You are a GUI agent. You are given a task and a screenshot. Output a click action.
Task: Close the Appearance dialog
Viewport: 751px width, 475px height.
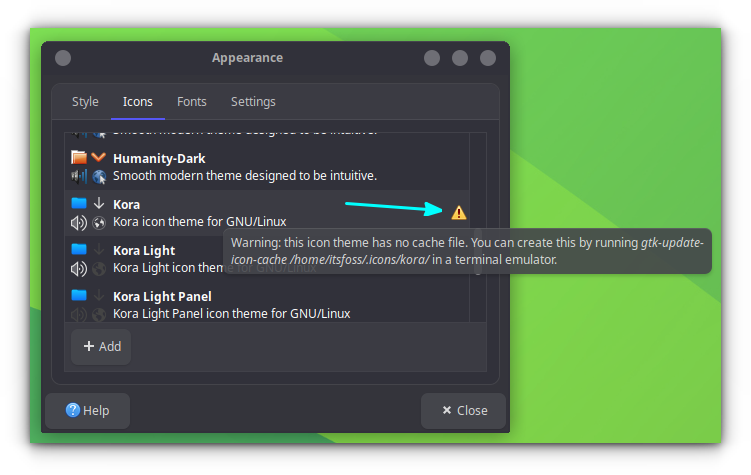[463, 410]
